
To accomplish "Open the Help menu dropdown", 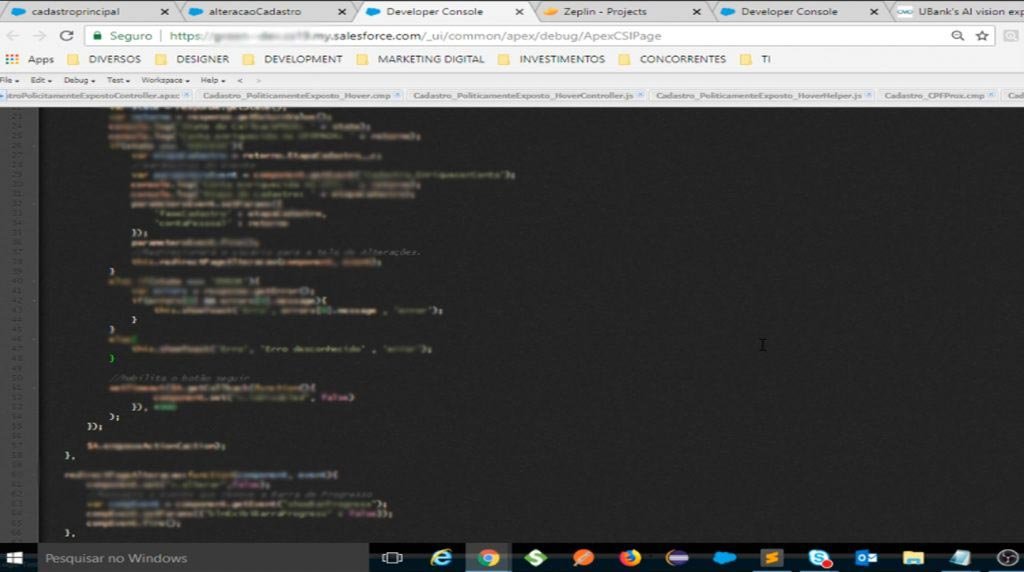I will coord(212,80).
